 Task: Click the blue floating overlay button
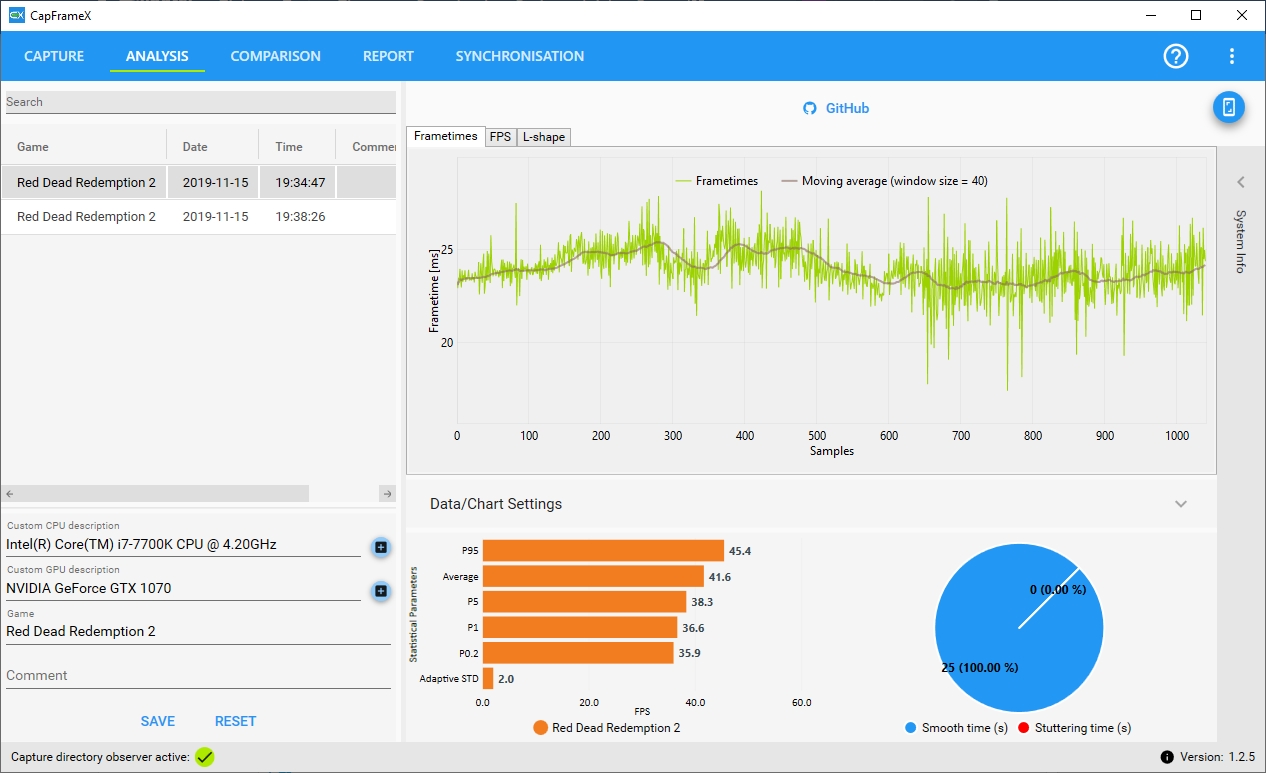pyautogui.click(x=1229, y=107)
